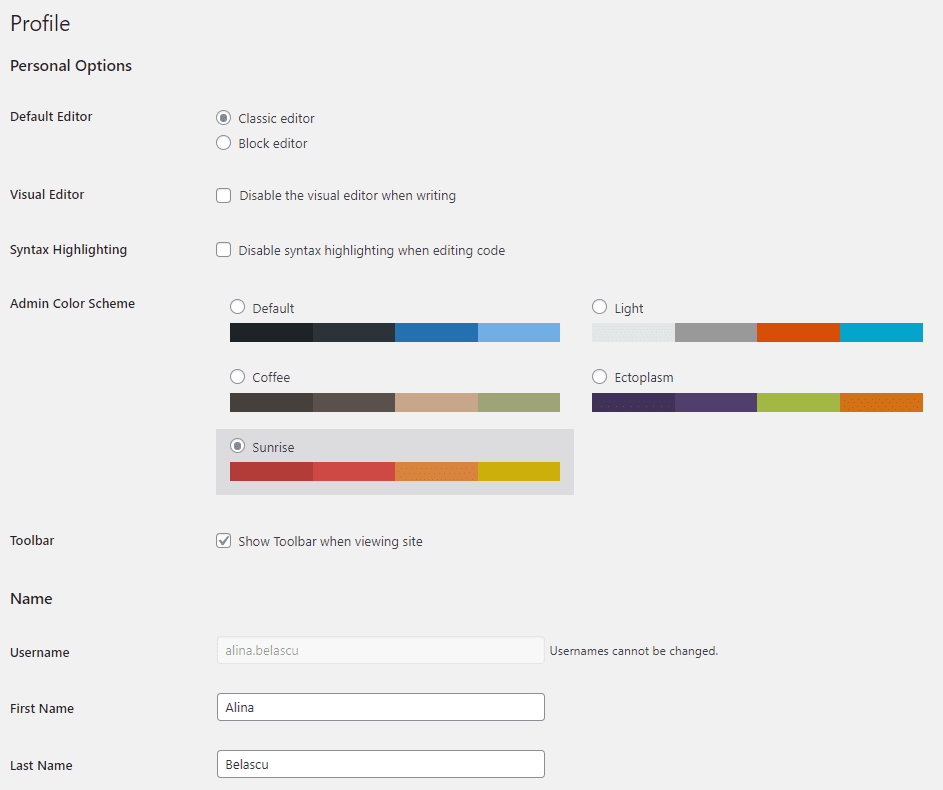
Task: Click inside the Last Name field
Action: coord(380,763)
